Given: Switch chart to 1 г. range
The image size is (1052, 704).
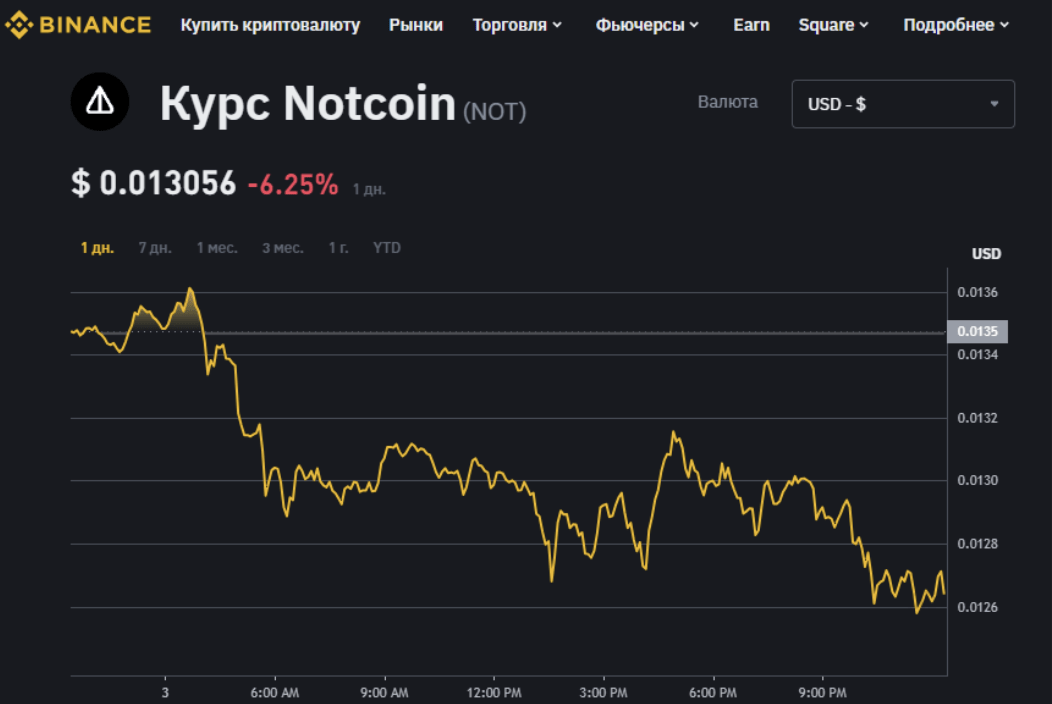Looking at the screenshot, I should click(338, 248).
